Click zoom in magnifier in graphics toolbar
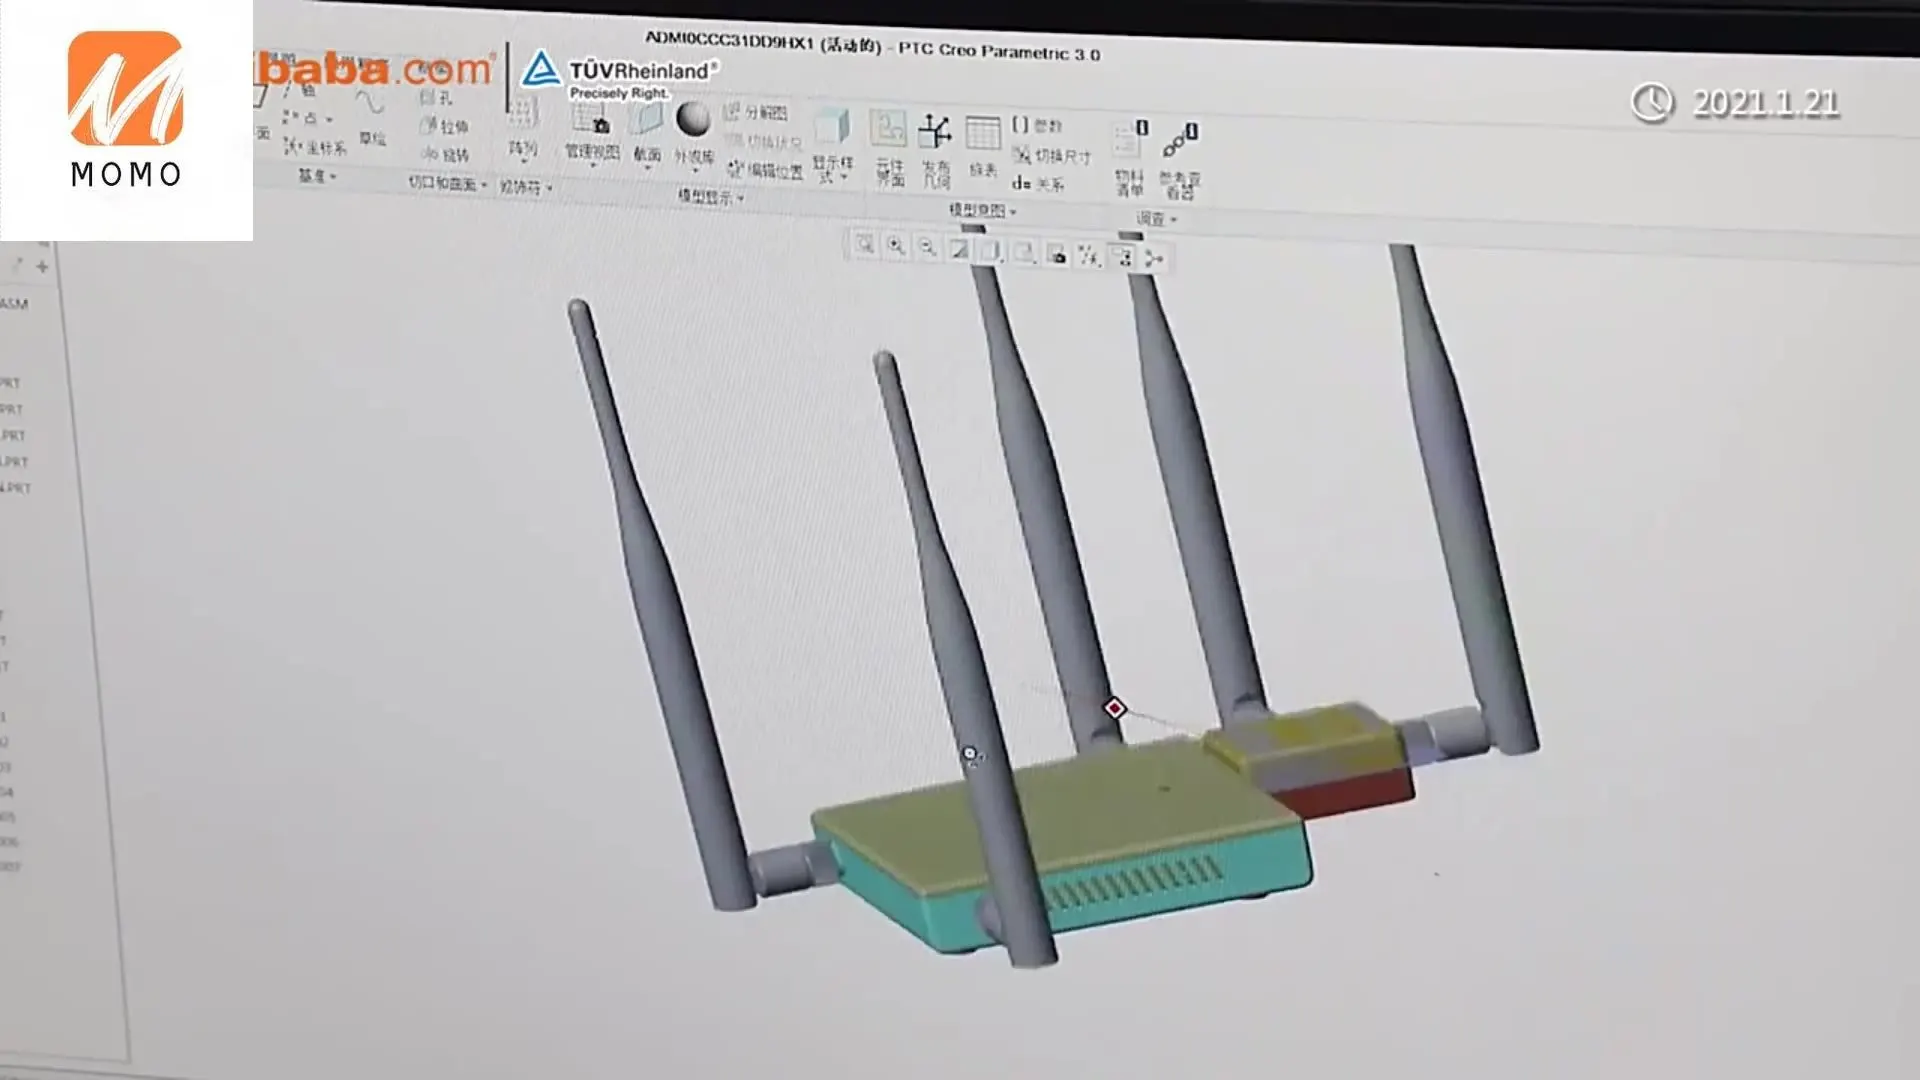This screenshot has width=1920, height=1080. click(896, 246)
